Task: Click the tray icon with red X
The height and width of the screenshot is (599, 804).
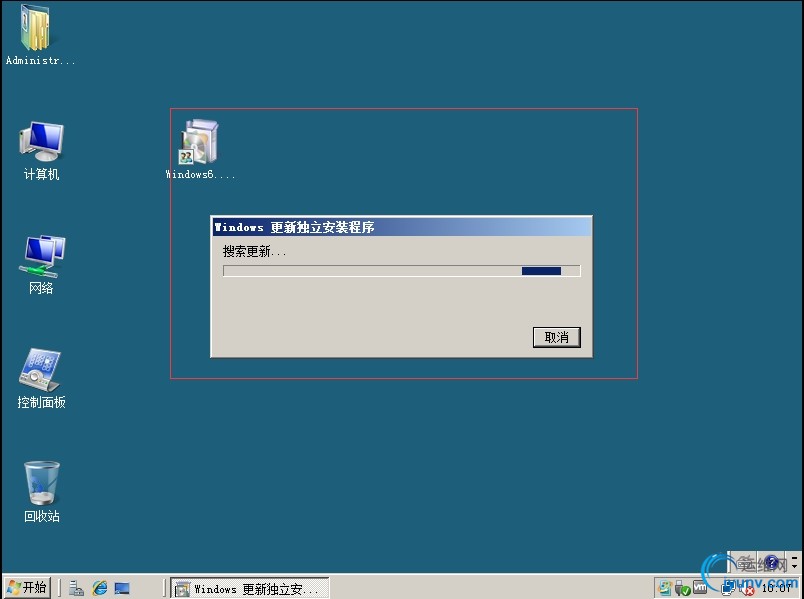Action: [747, 589]
